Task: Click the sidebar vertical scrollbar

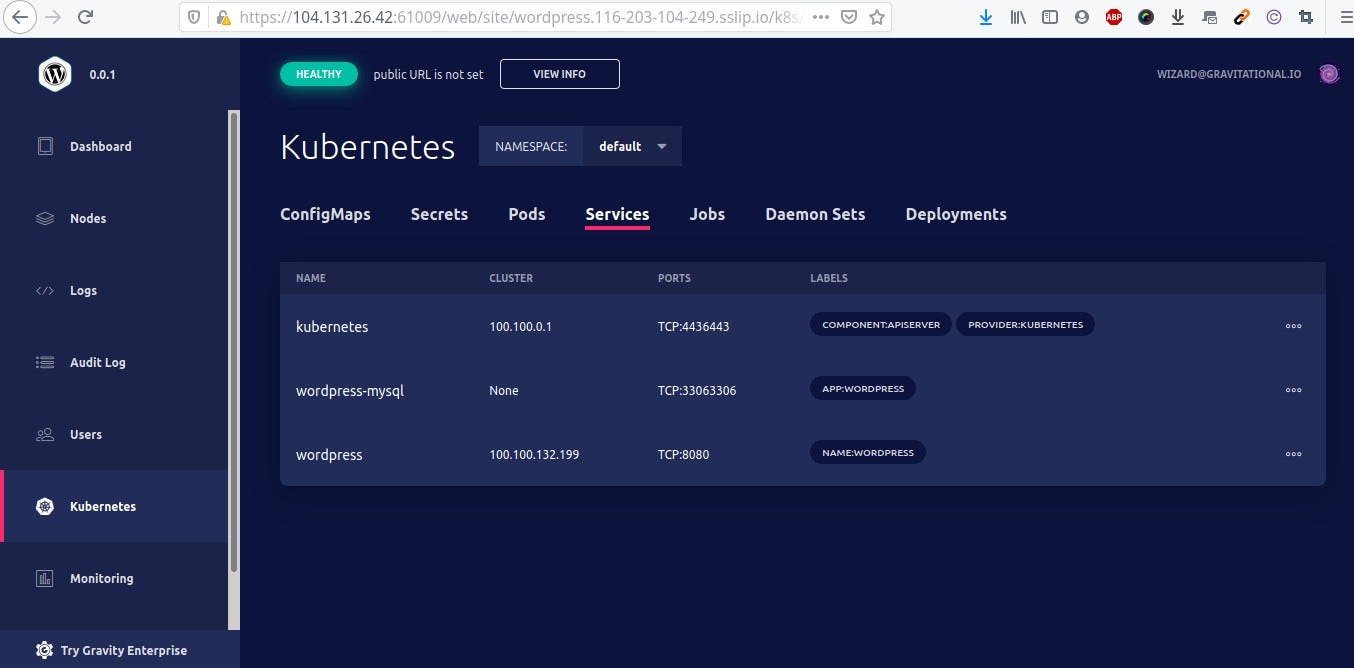Action: 234,340
